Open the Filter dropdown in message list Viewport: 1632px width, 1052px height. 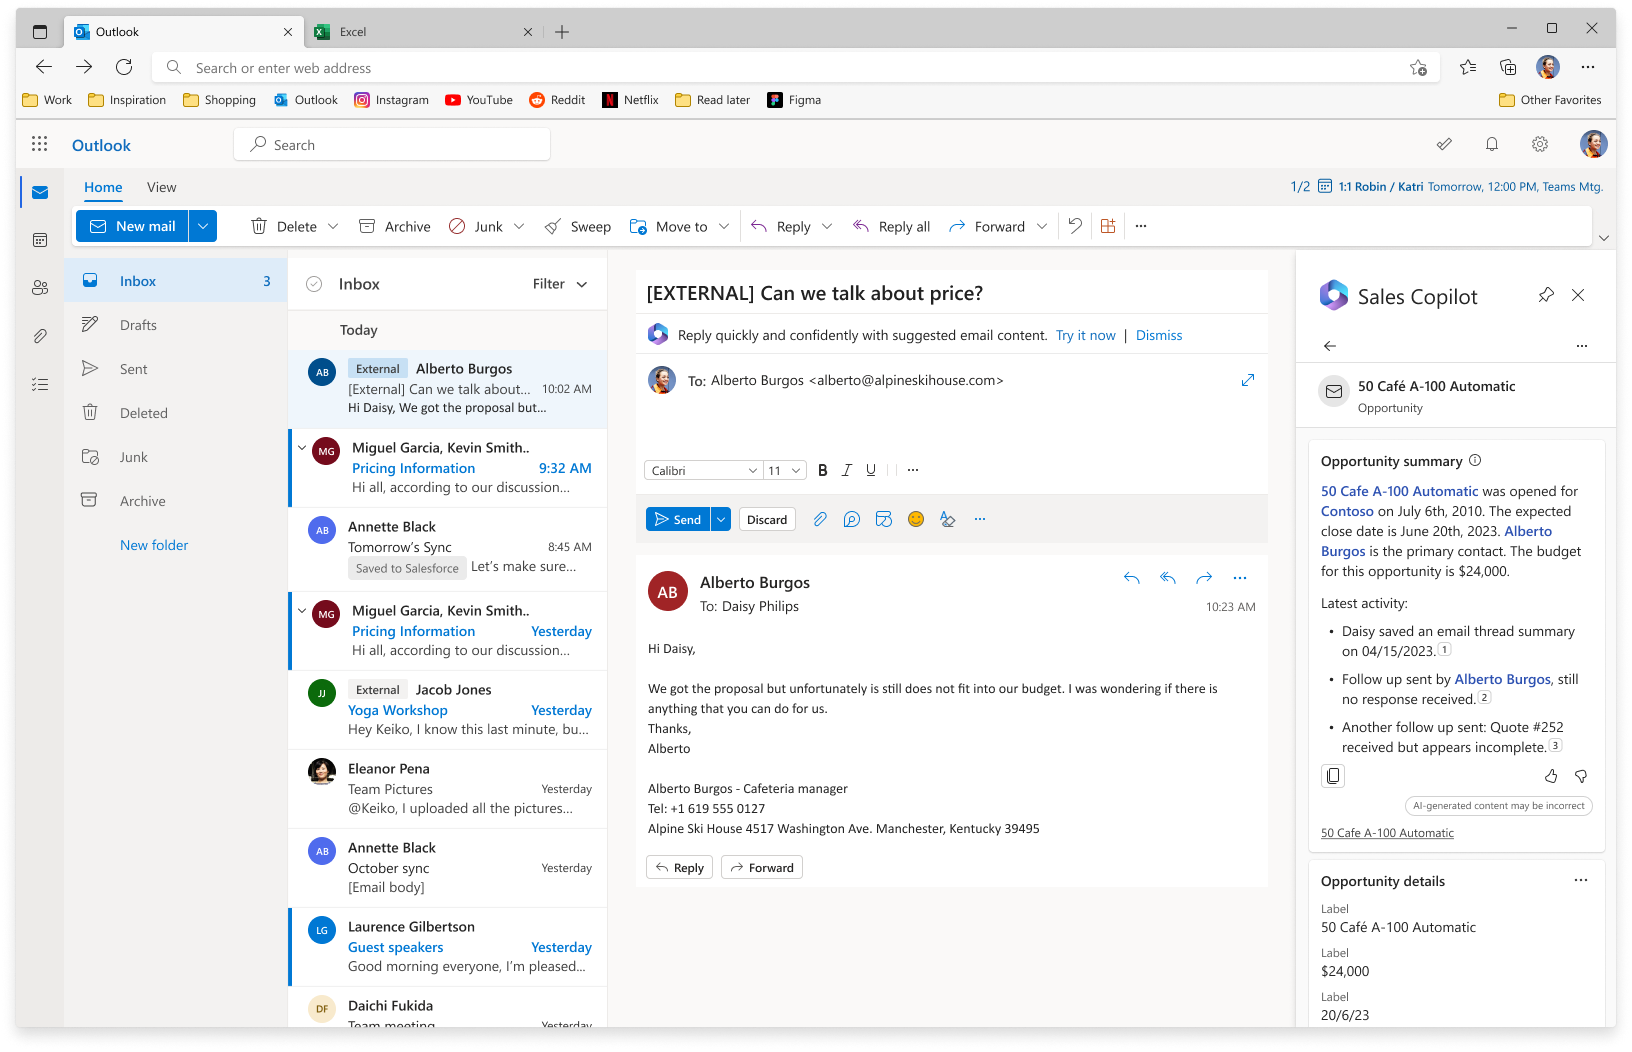coord(560,284)
